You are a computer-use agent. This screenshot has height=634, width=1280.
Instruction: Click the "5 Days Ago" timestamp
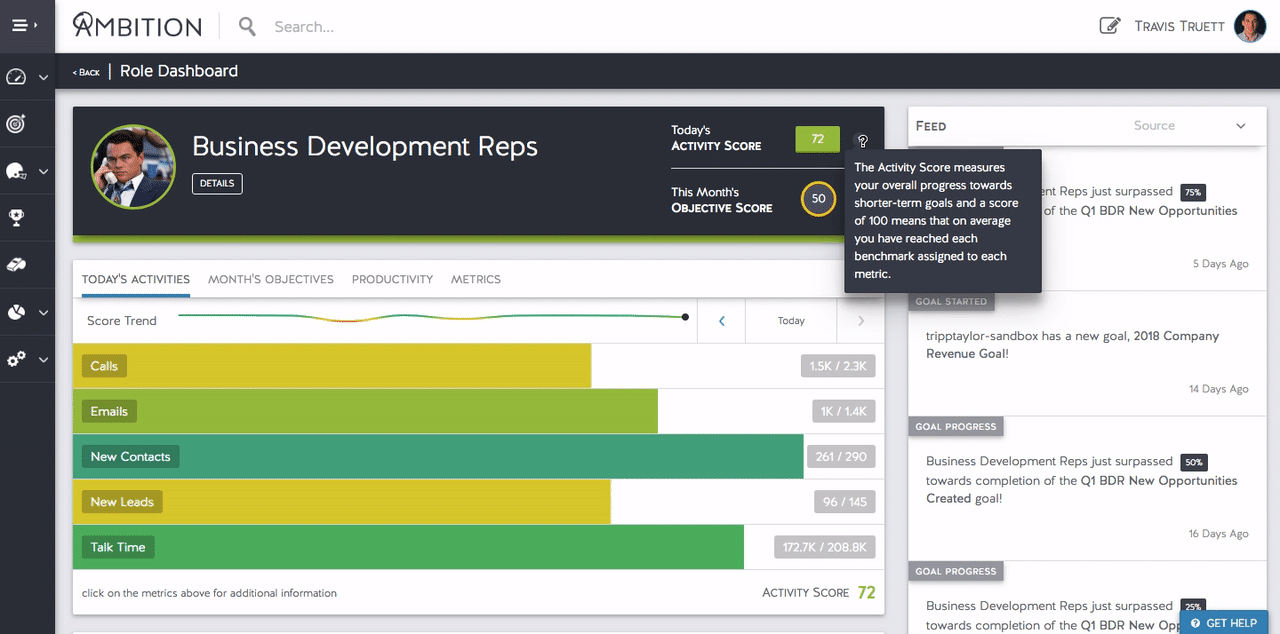pos(1221,264)
